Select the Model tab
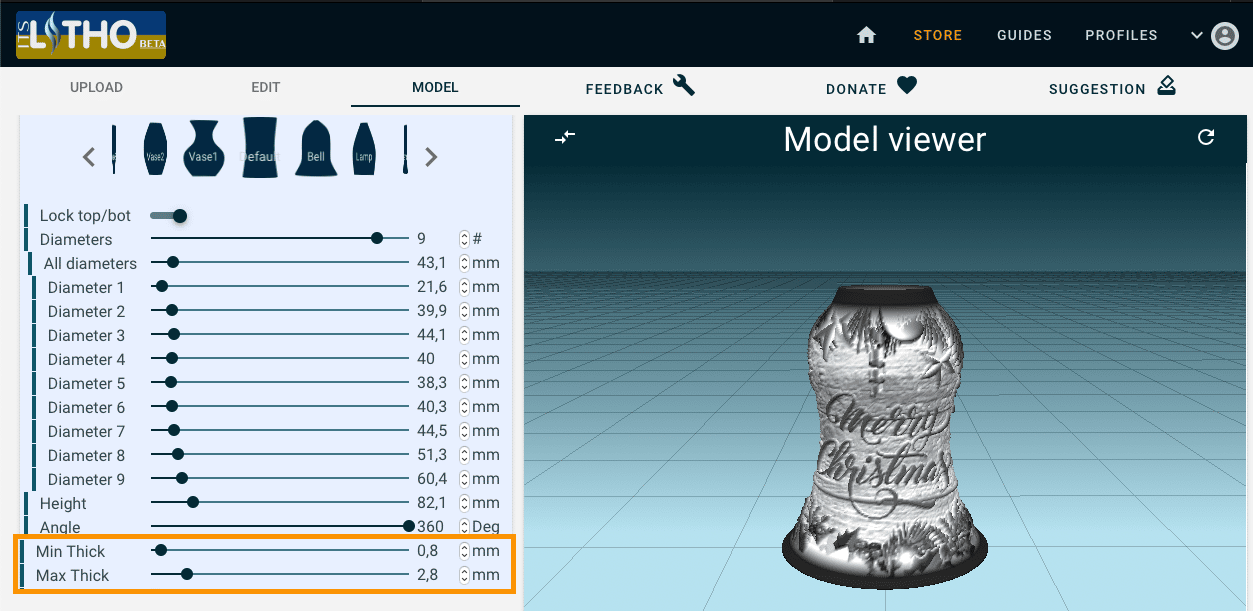The image size is (1253, 611). (435, 87)
